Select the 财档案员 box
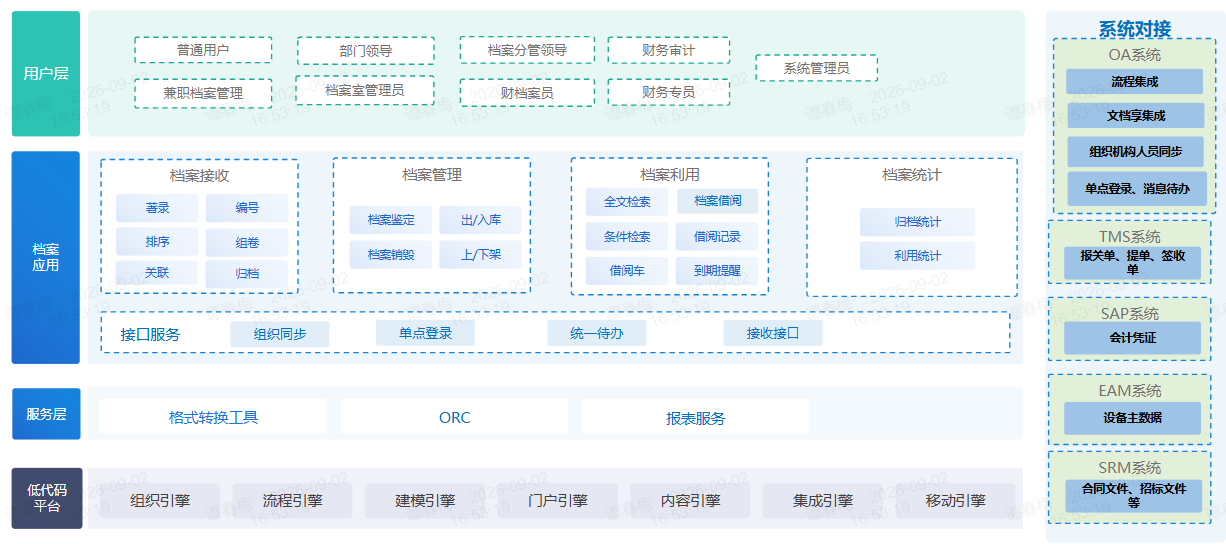 point(527,93)
